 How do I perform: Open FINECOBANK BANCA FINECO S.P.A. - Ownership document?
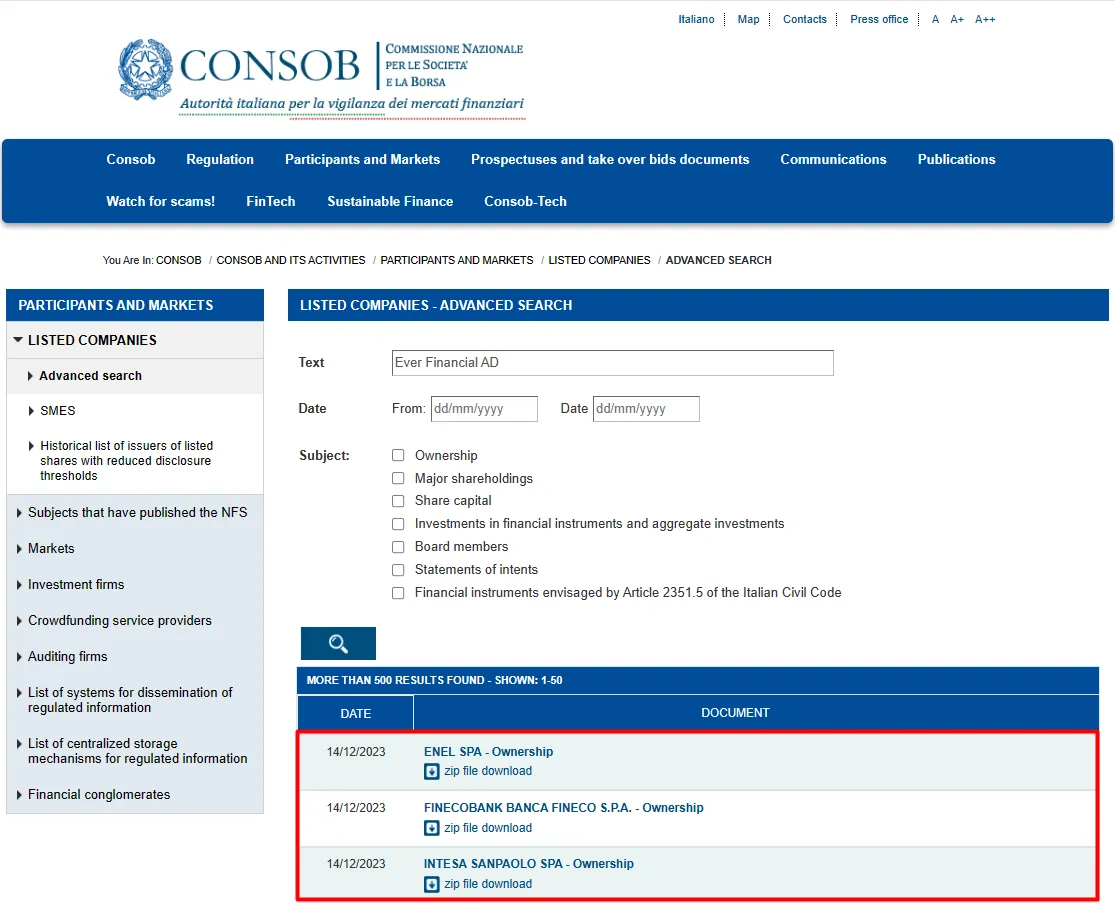pos(563,808)
